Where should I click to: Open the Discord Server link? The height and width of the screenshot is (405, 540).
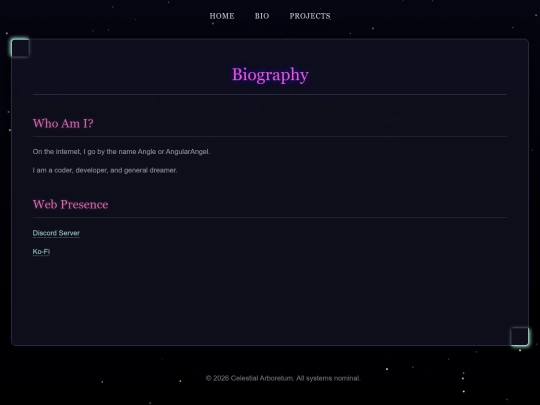point(56,233)
